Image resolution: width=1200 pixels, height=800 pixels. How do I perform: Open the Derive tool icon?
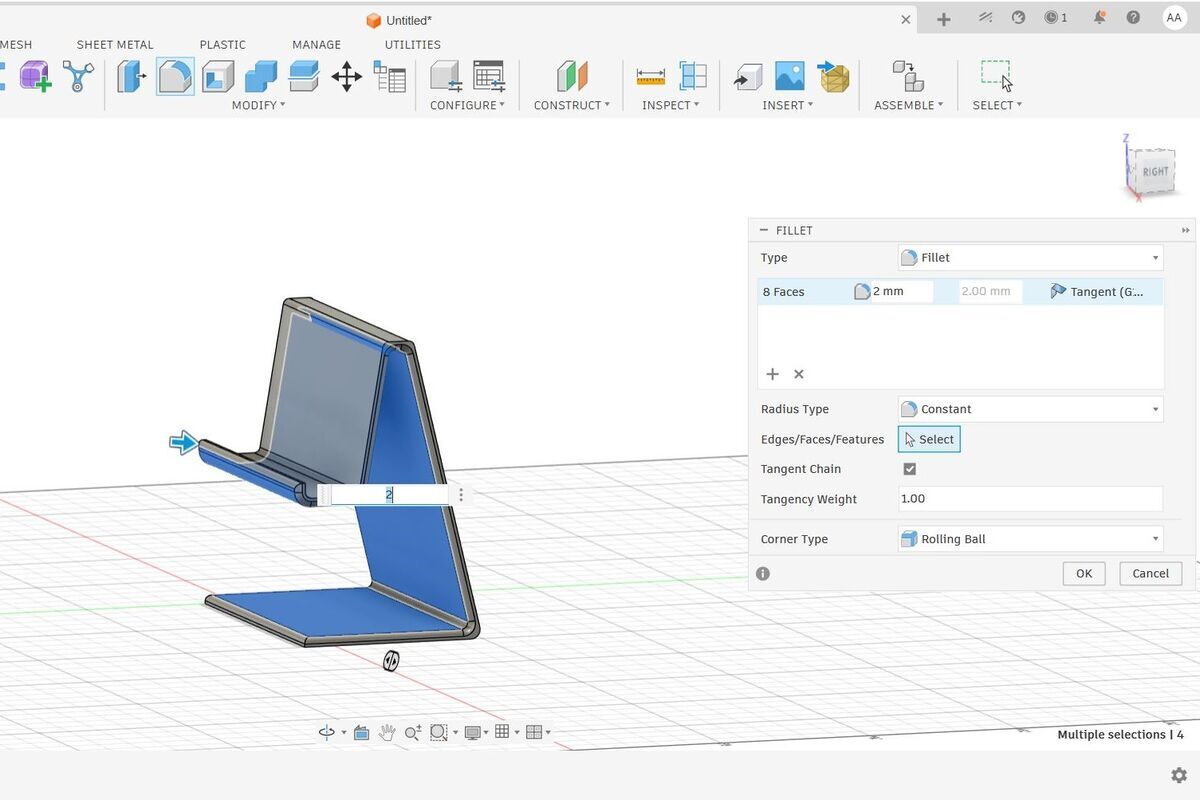coord(78,76)
